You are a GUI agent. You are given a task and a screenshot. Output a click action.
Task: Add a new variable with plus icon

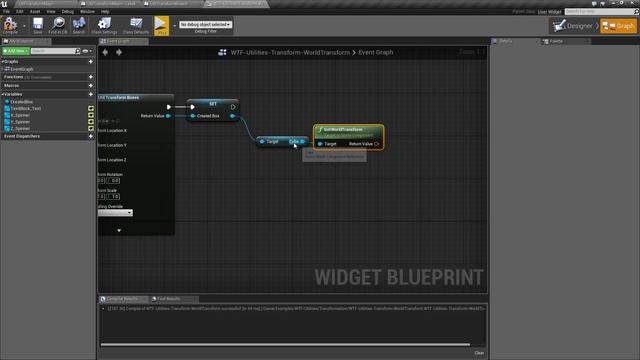91,94
